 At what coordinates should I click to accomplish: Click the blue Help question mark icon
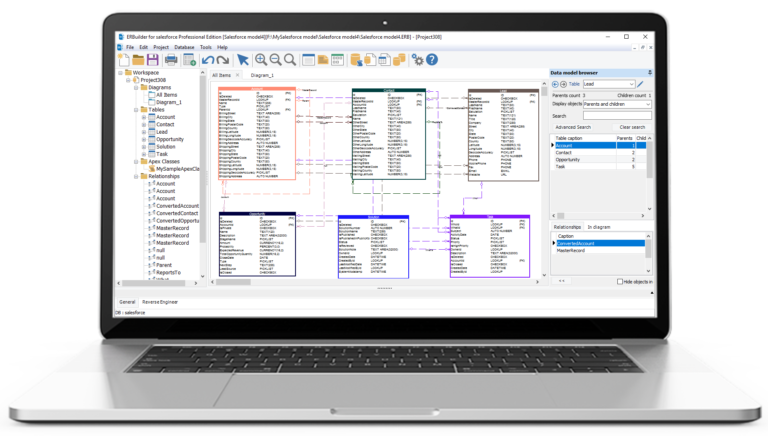432,60
